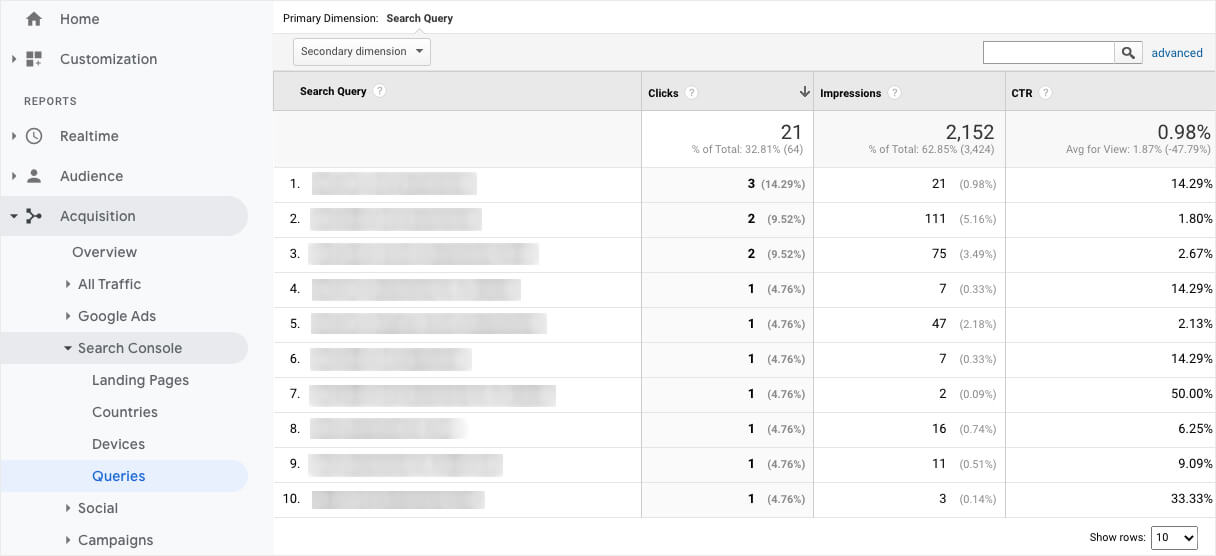Select Search Query primary dimension
Screen dimensions: 1216x556
419,18
